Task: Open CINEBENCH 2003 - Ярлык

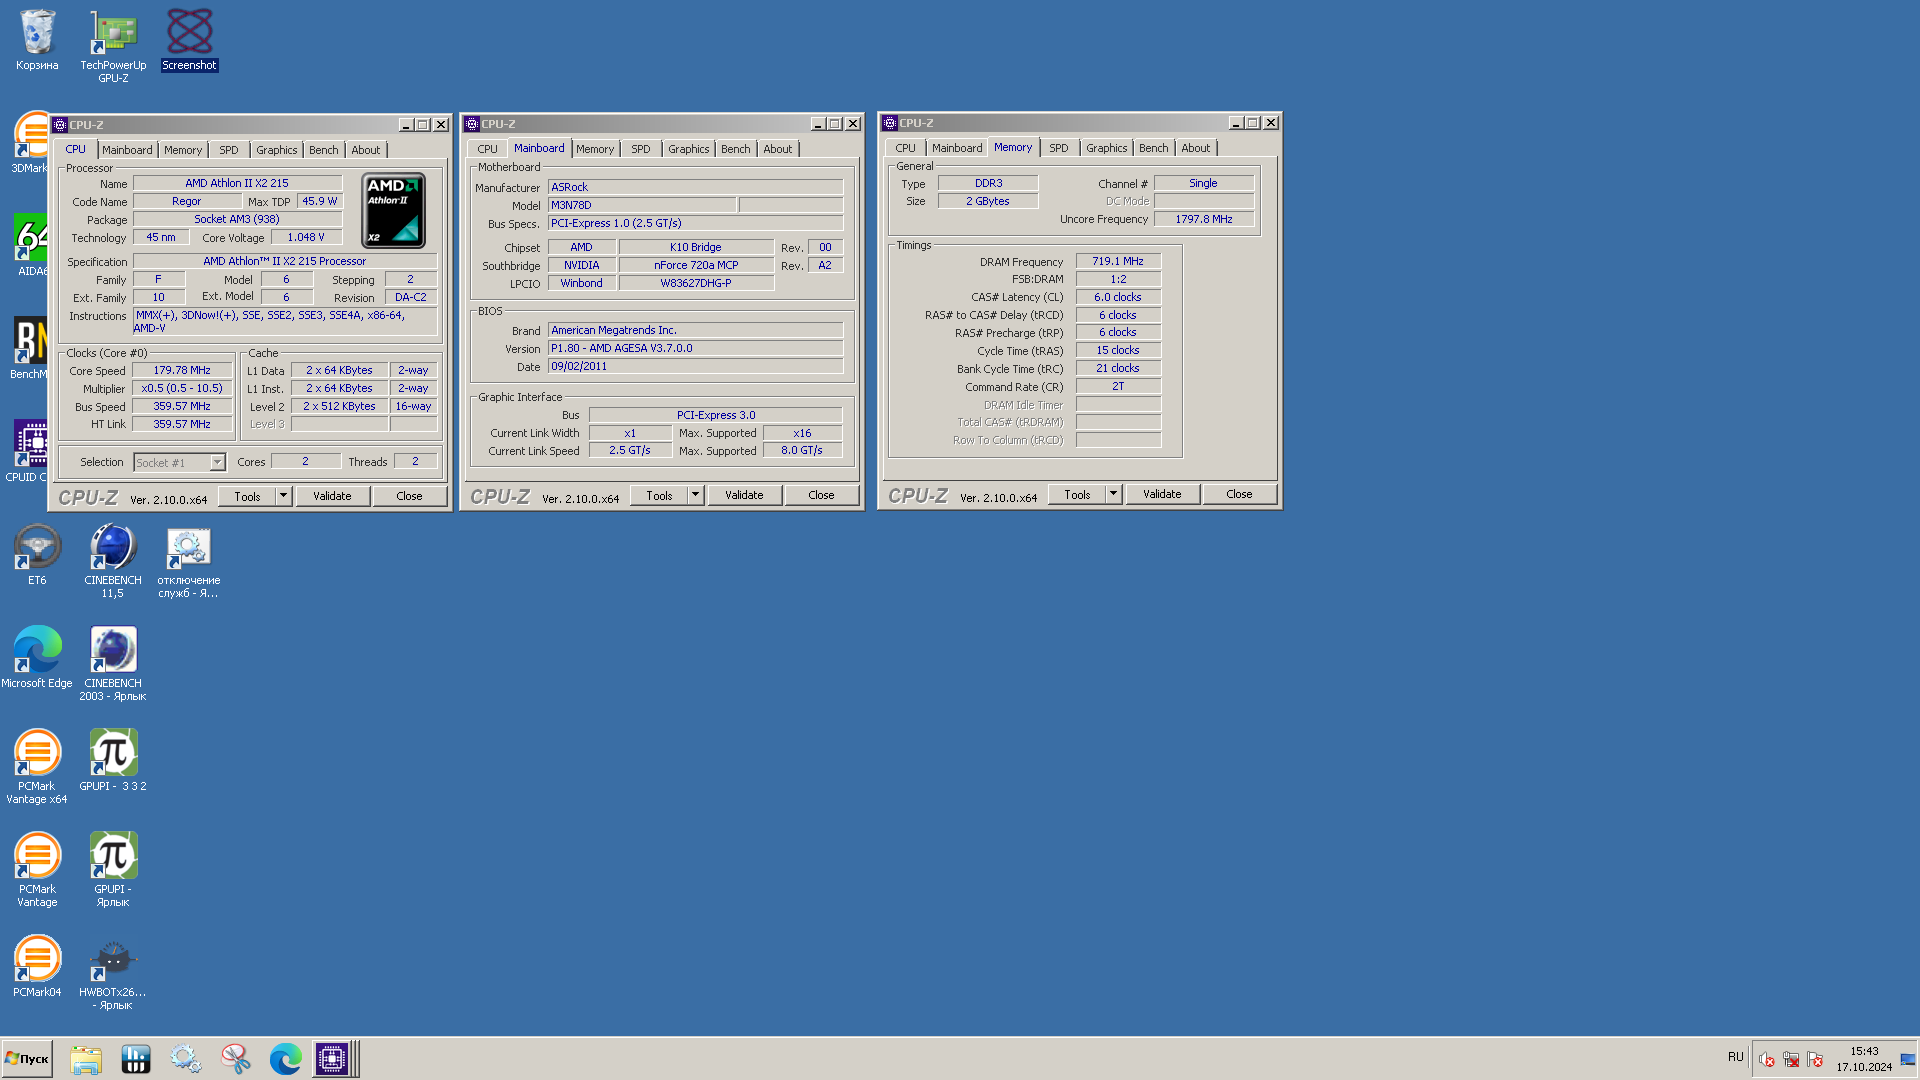Action: point(113,663)
